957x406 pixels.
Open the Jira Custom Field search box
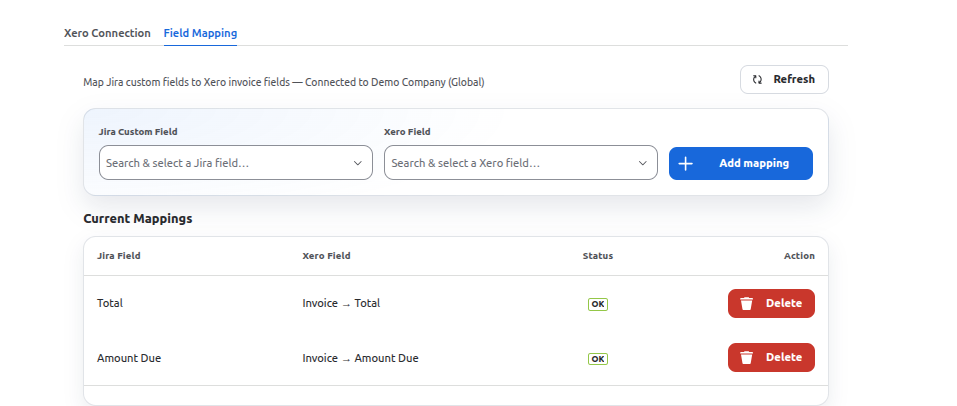pos(236,163)
